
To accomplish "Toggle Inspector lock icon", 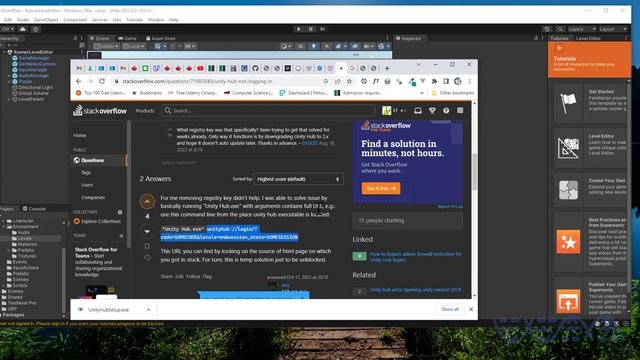I will pyautogui.click(x=536, y=38).
